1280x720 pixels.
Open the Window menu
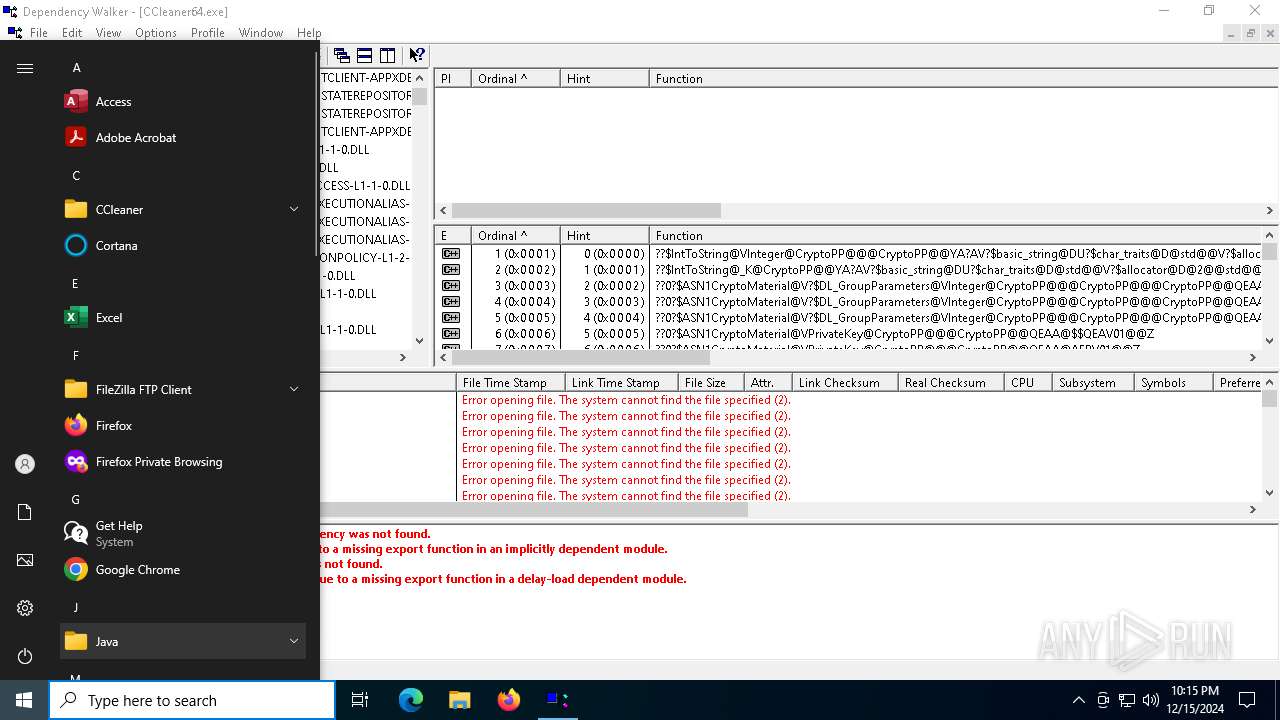coord(261,33)
